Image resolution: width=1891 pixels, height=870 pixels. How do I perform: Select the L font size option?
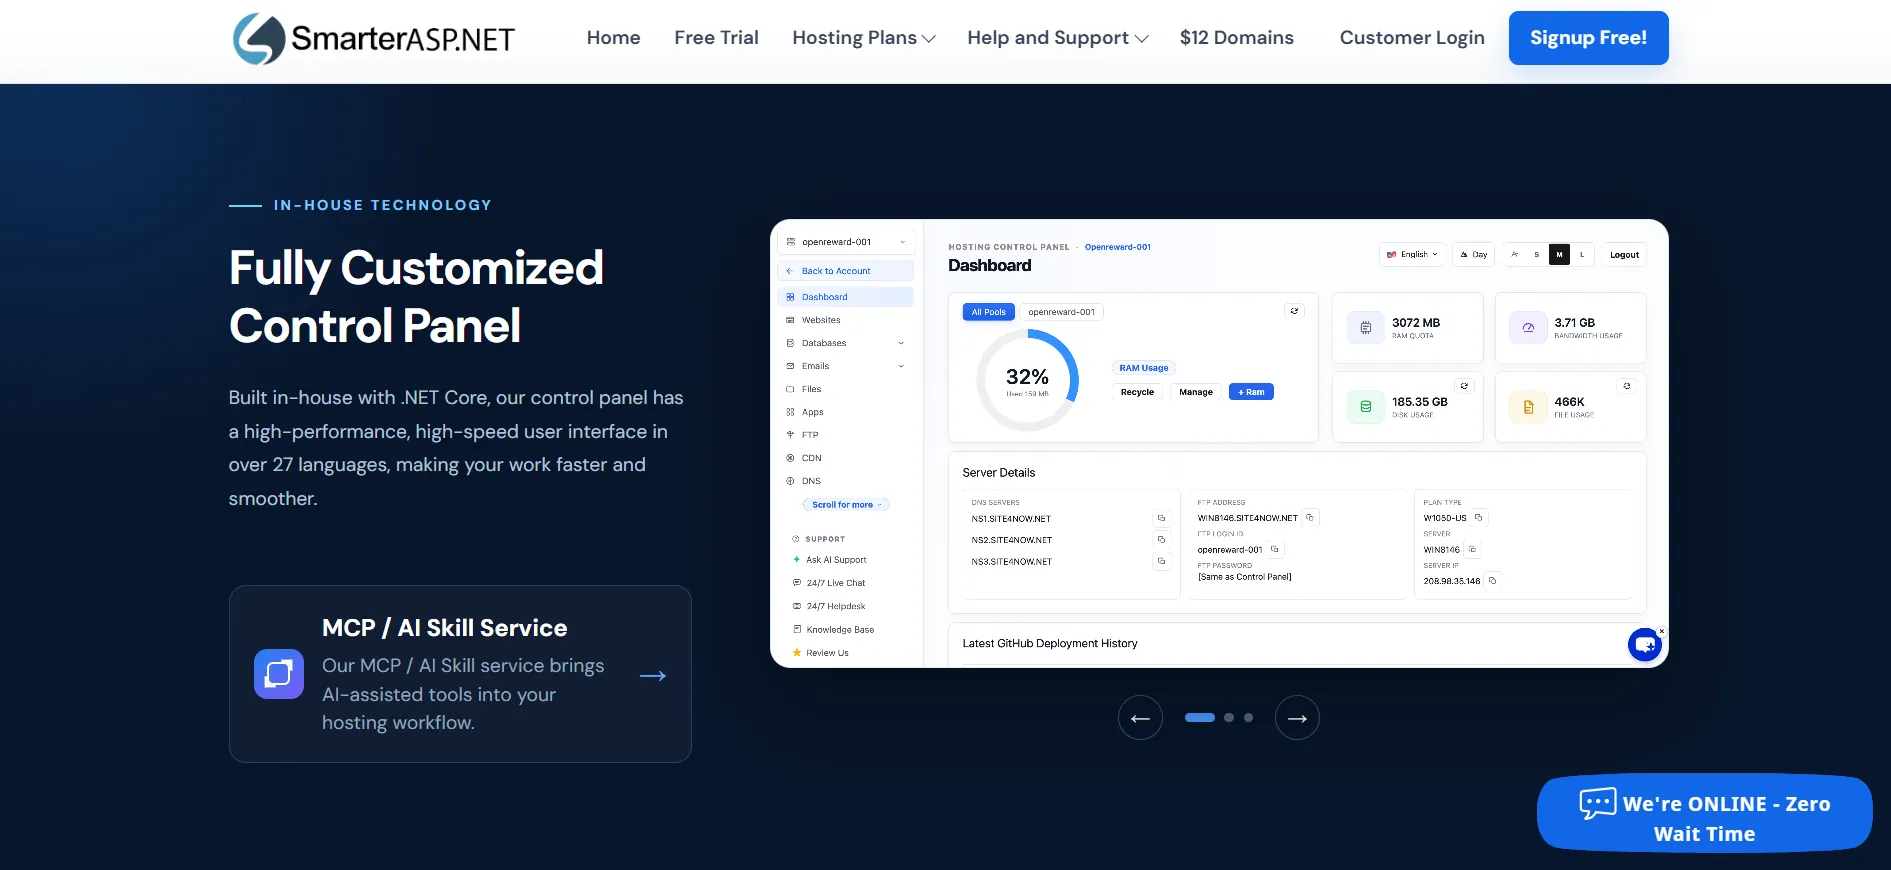[1581, 254]
